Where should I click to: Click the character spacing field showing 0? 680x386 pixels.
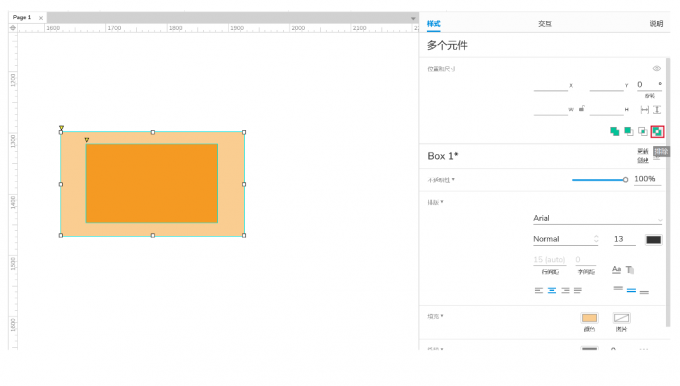[x=585, y=260]
